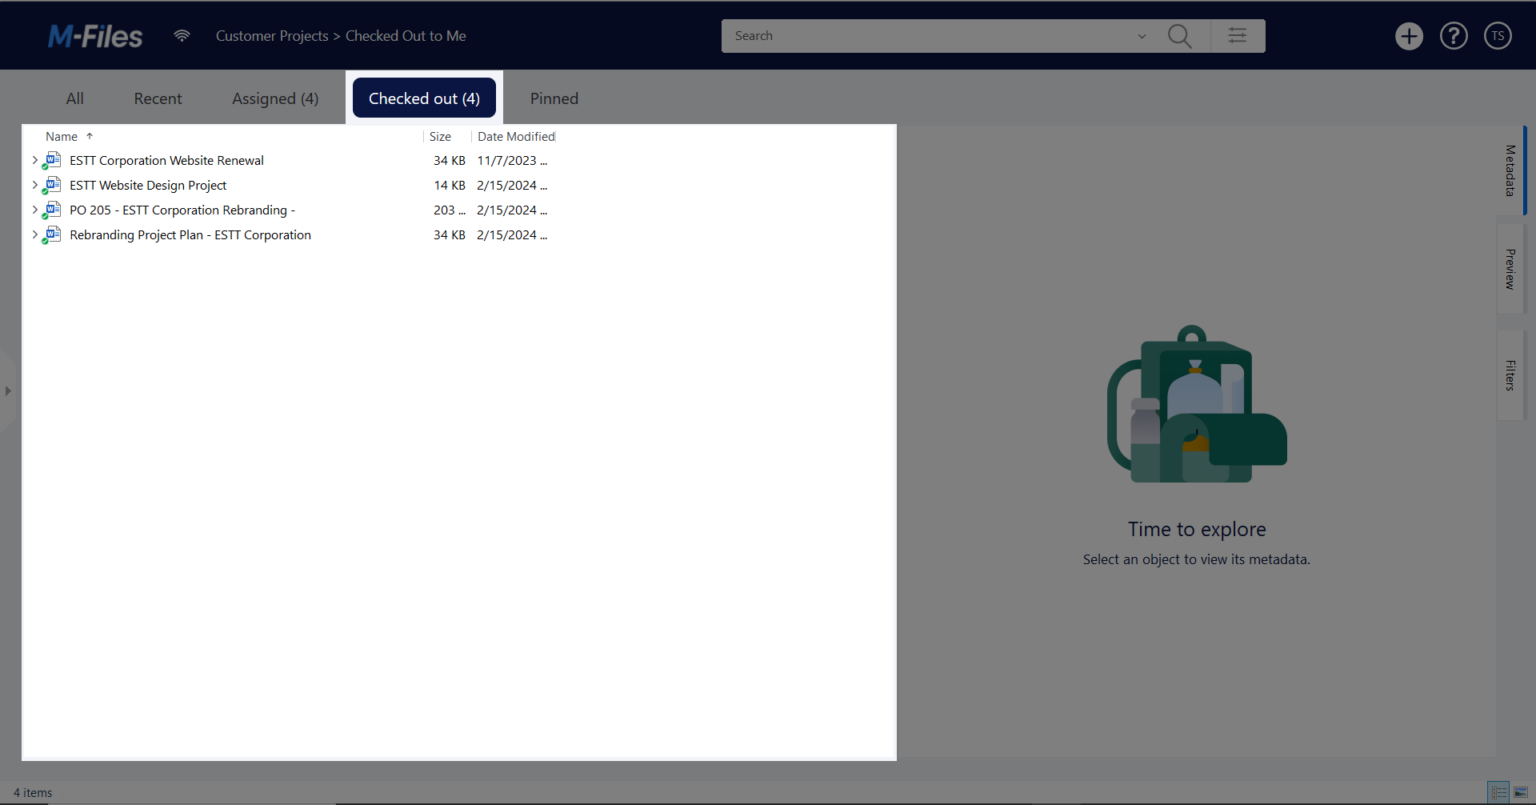The image size is (1536, 805).
Task: Open the search filters icon next to search
Action: pyautogui.click(x=1238, y=35)
